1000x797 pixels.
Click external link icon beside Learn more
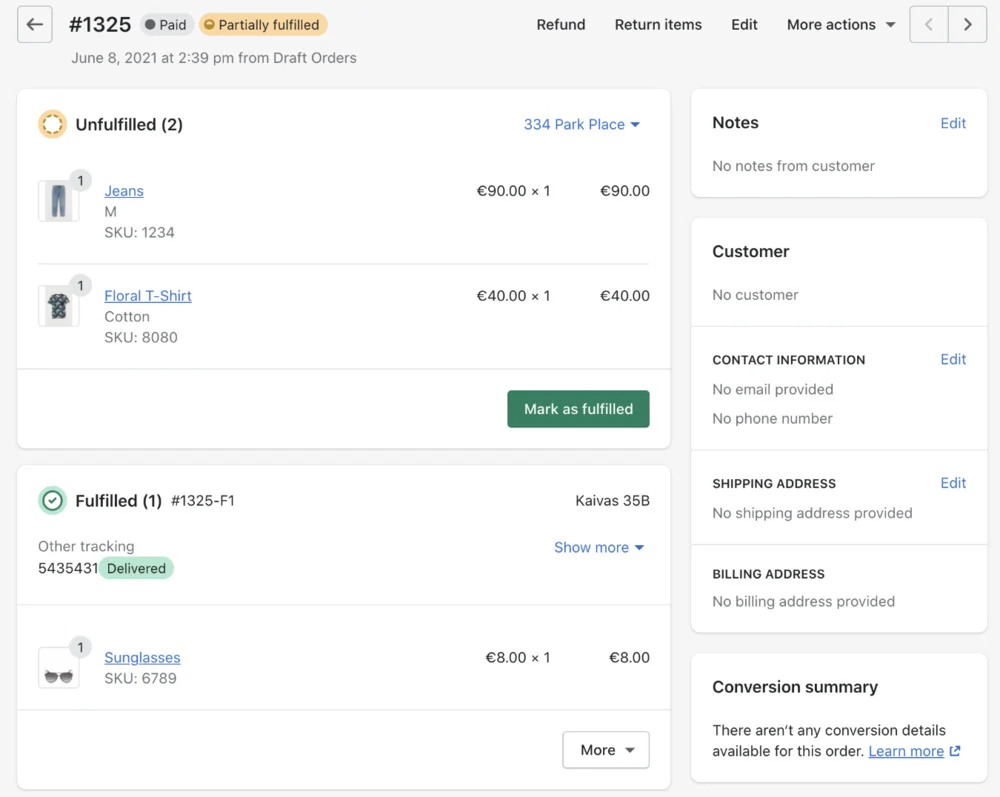(x=955, y=751)
